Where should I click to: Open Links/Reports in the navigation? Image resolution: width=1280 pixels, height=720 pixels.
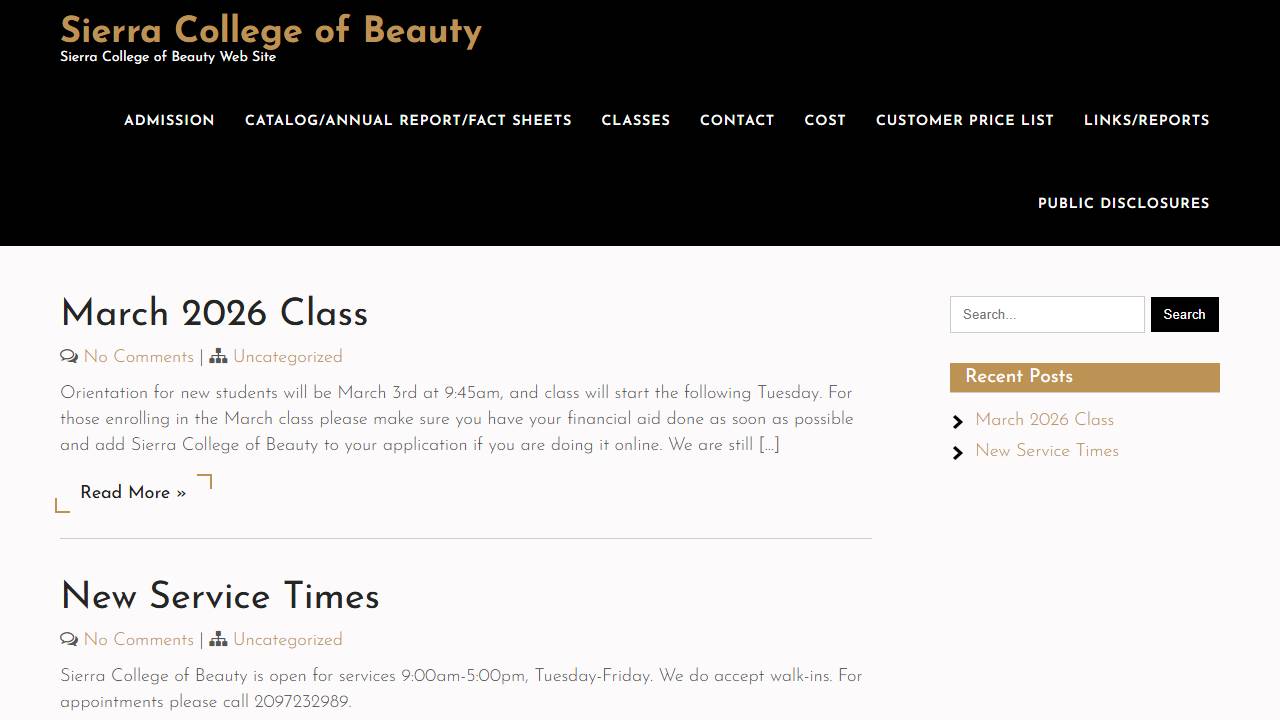[x=1147, y=121]
